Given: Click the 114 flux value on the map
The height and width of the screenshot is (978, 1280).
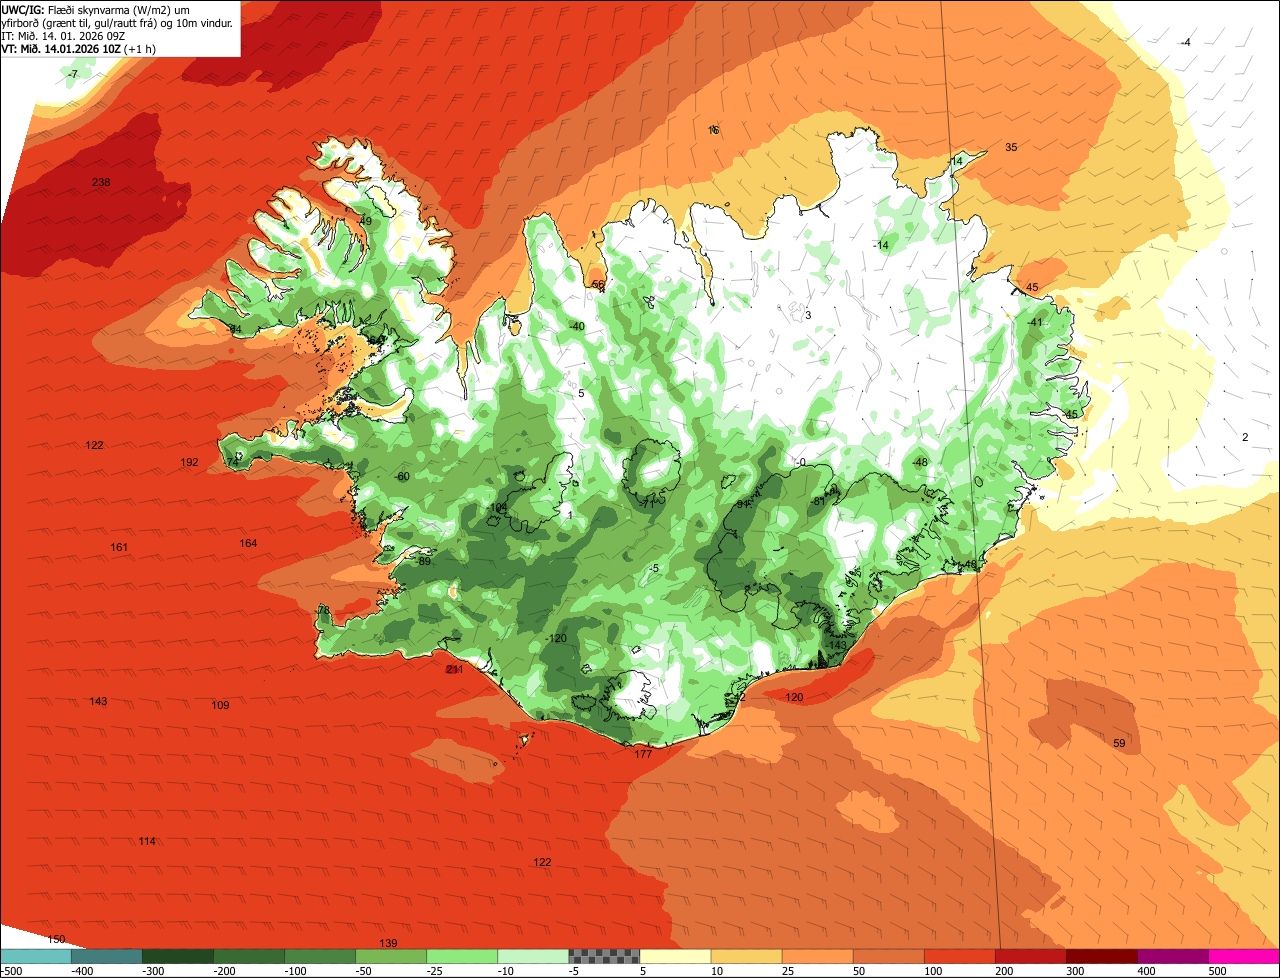Looking at the screenshot, I should (x=147, y=841).
